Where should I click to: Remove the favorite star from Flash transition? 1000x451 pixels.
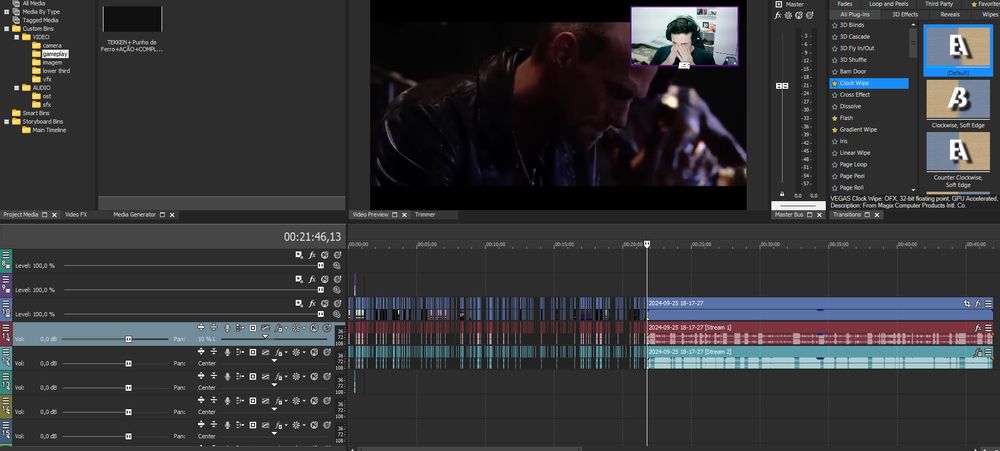click(x=834, y=118)
